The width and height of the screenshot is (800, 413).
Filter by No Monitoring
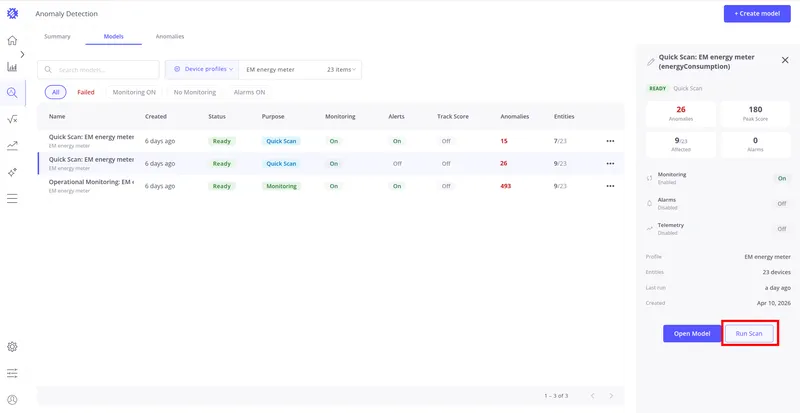click(x=194, y=92)
